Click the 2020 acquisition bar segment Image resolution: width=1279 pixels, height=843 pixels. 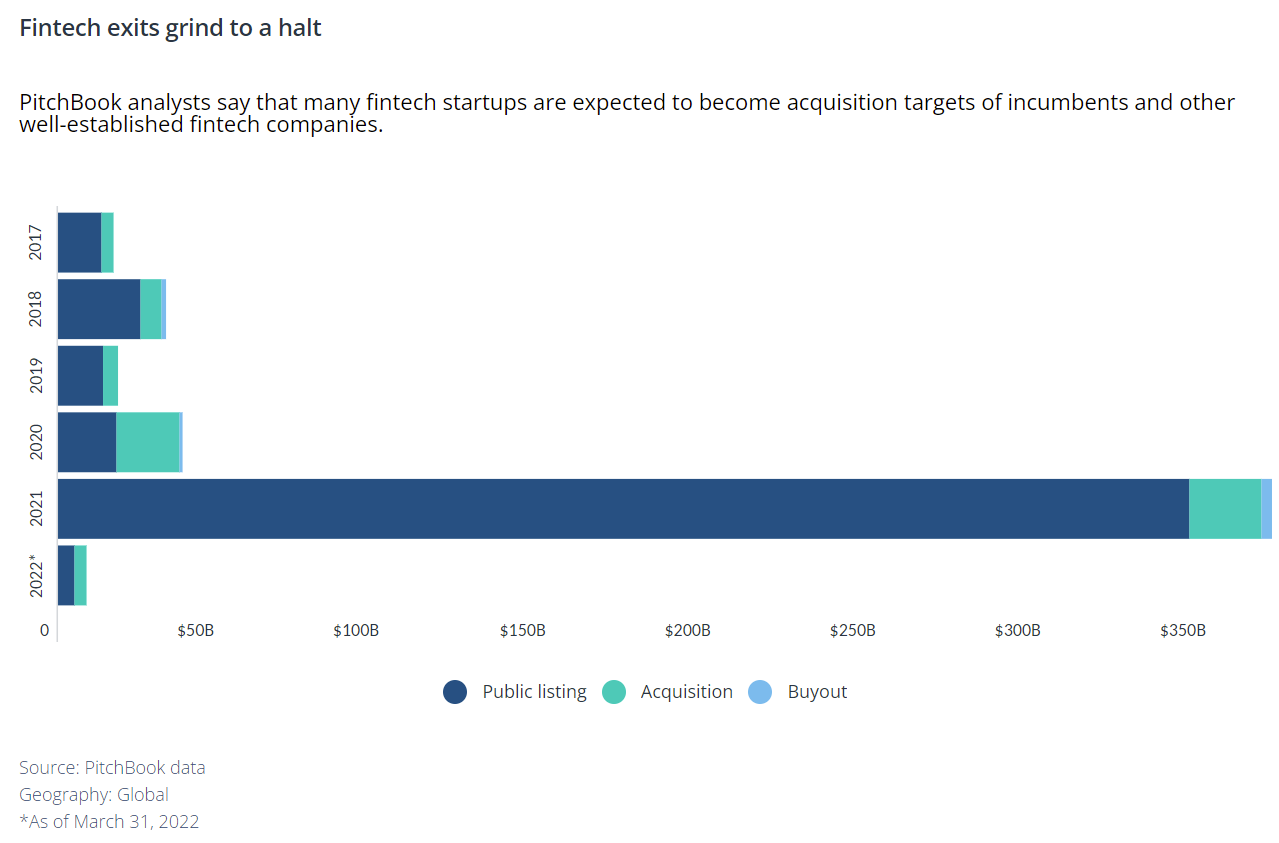click(x=148, y=442)
